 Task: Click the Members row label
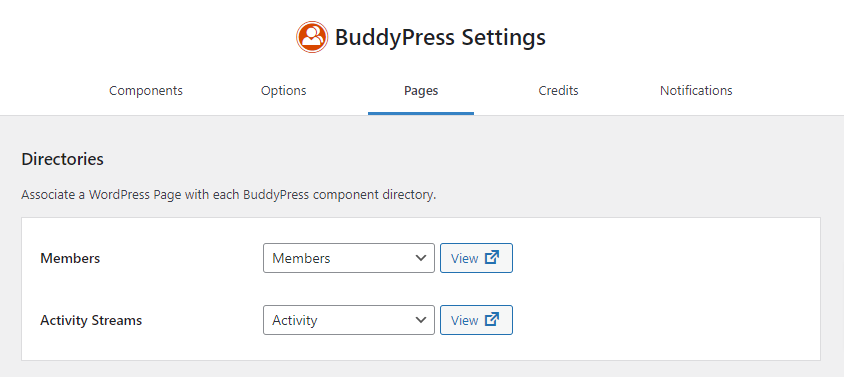click(x=70, y=259)
